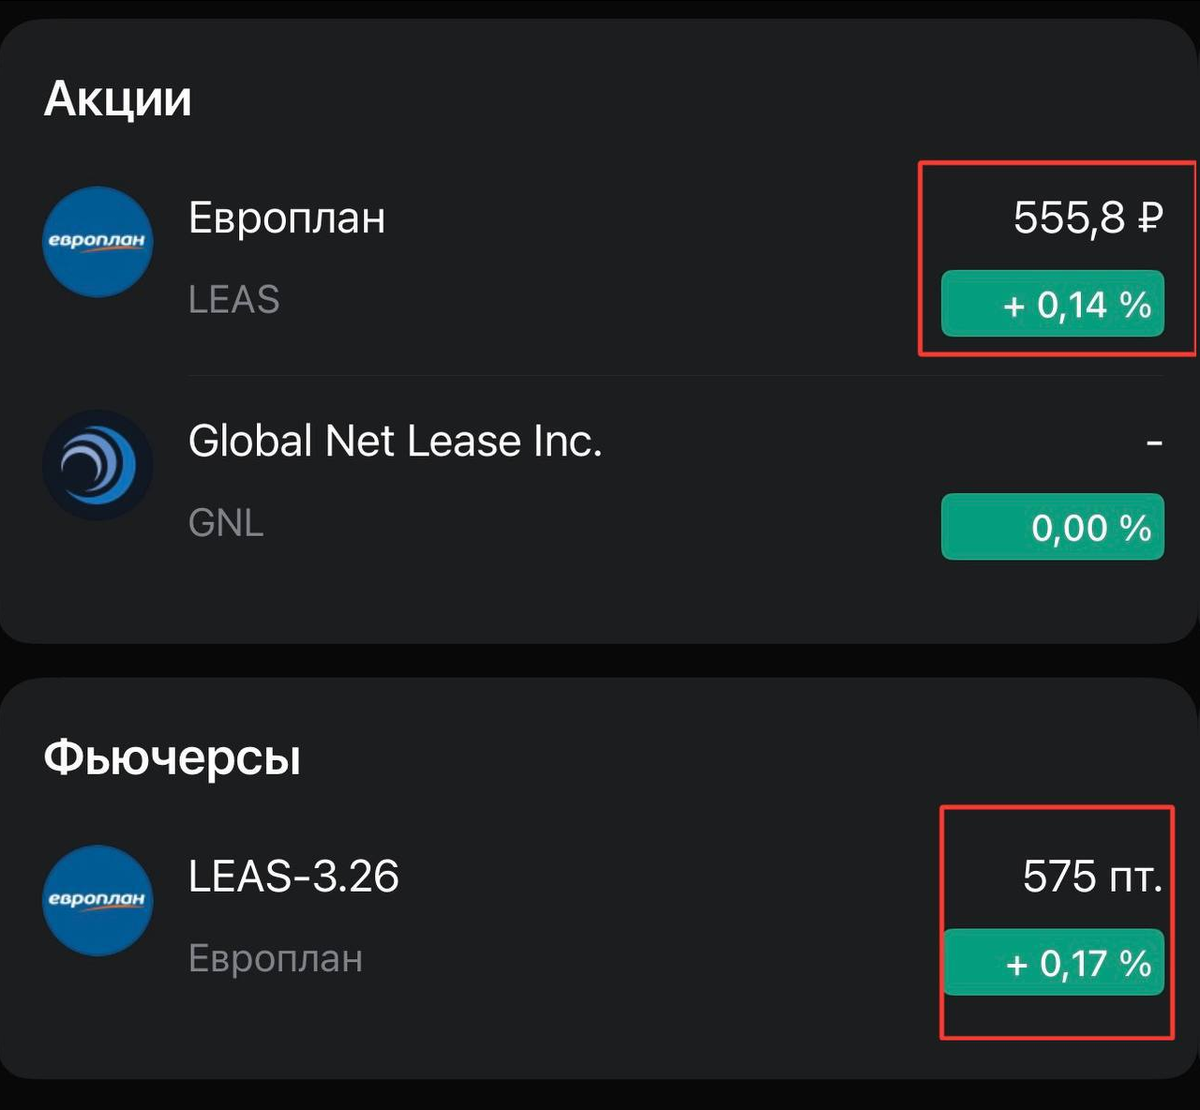Tap the Европлан logo in Акции section
Viewport: 1200px width, 1110px height.
(98, 242)
